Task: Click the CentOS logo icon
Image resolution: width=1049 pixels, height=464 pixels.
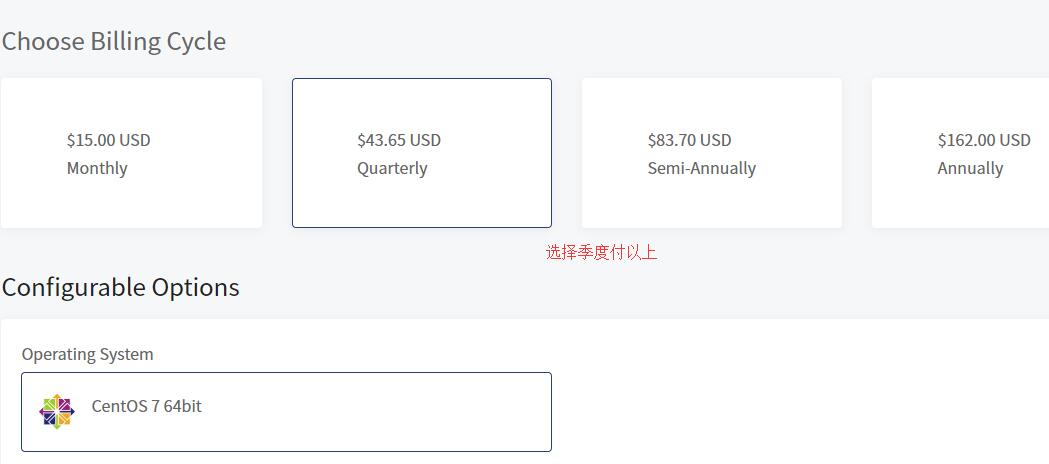Action: (57, 410)
